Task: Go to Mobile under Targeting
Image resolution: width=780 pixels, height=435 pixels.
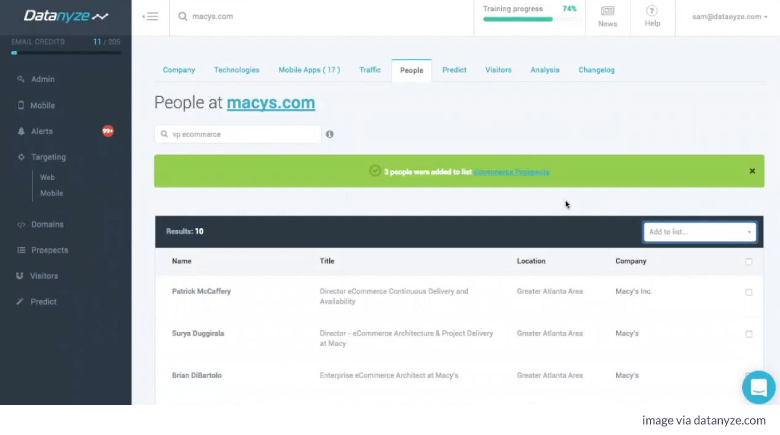Action: (x=51, y=193)
